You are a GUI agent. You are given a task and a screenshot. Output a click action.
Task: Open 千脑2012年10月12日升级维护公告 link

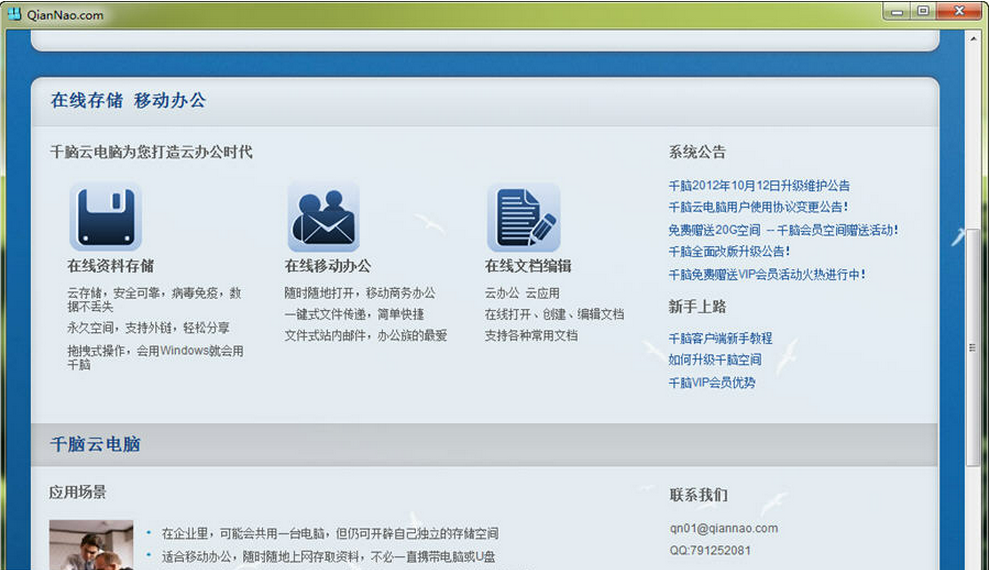pos(759,185)
